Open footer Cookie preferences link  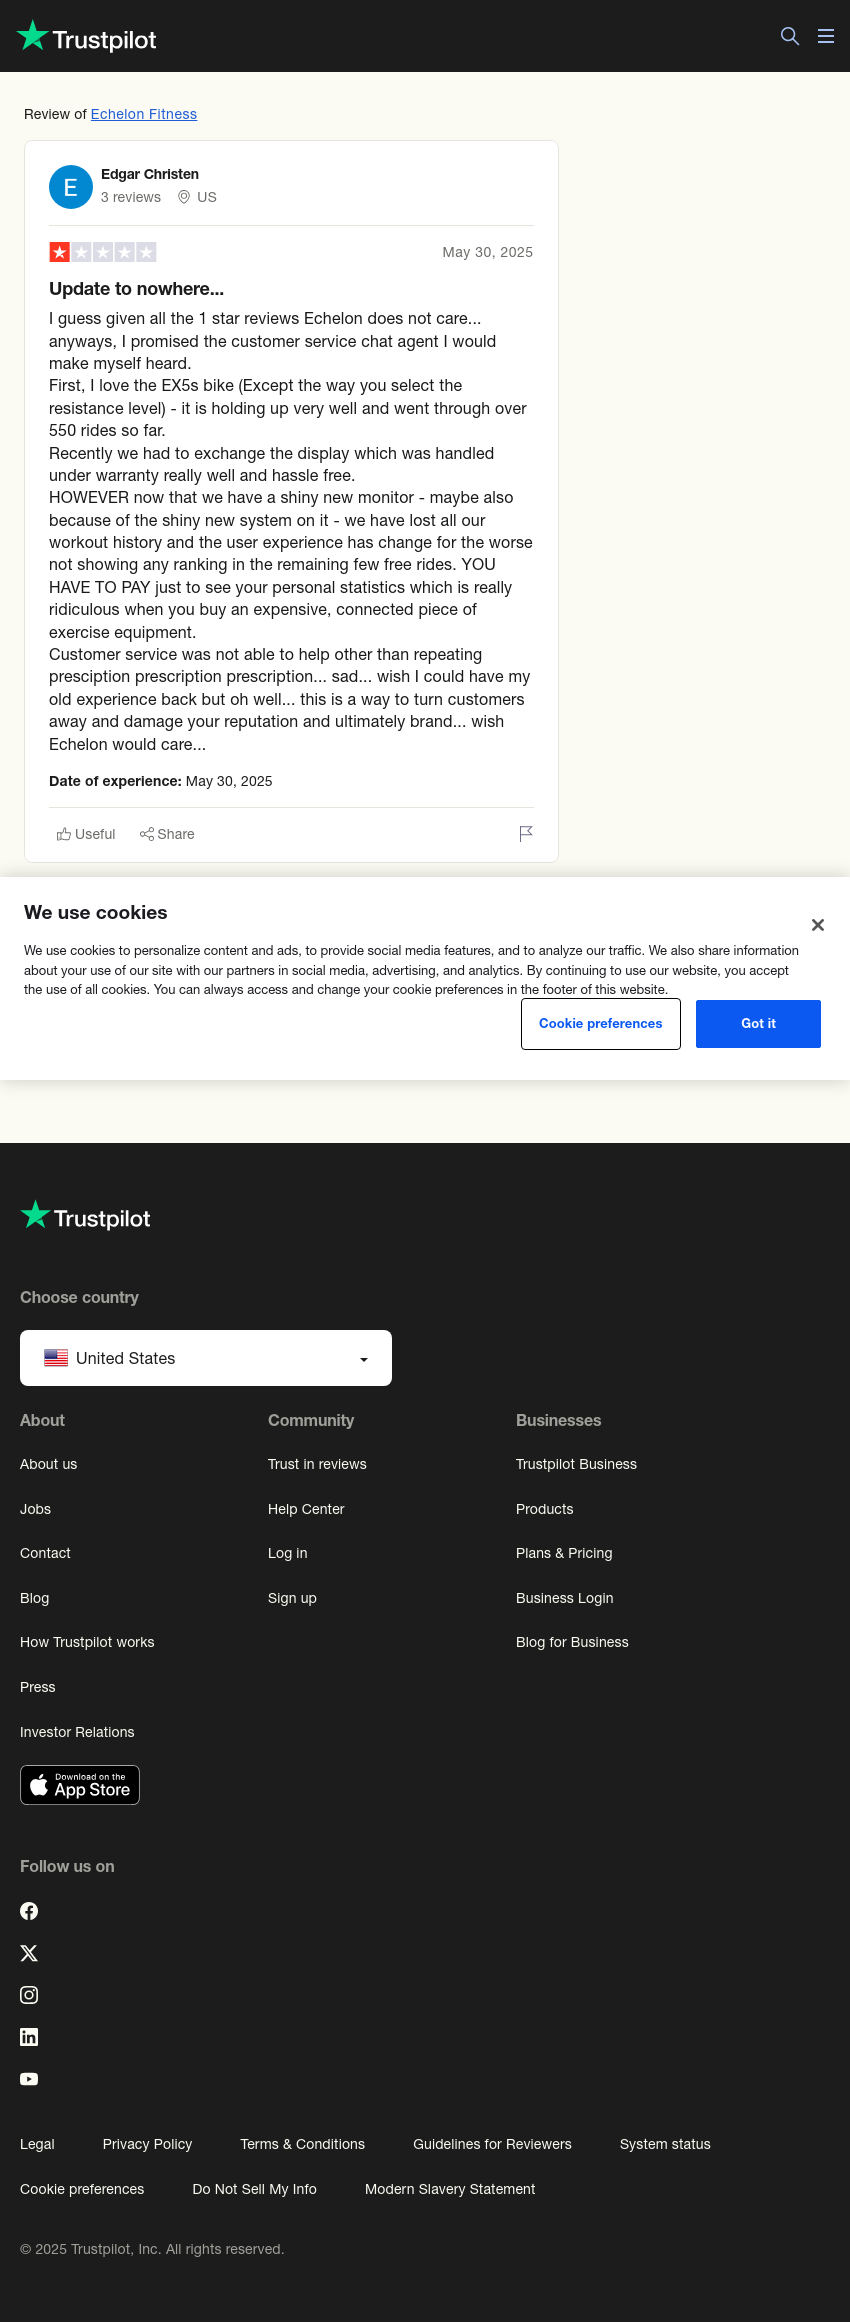click(82, 2189)
